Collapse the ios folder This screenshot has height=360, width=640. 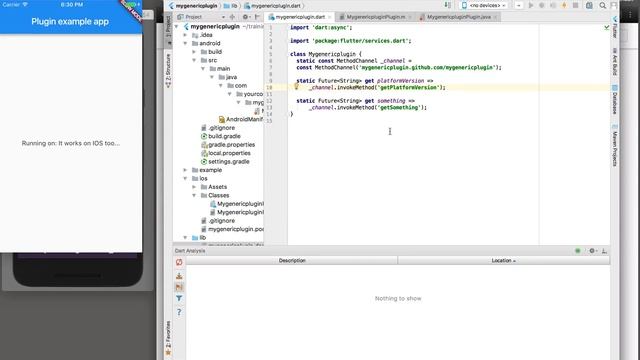point(186,179)
